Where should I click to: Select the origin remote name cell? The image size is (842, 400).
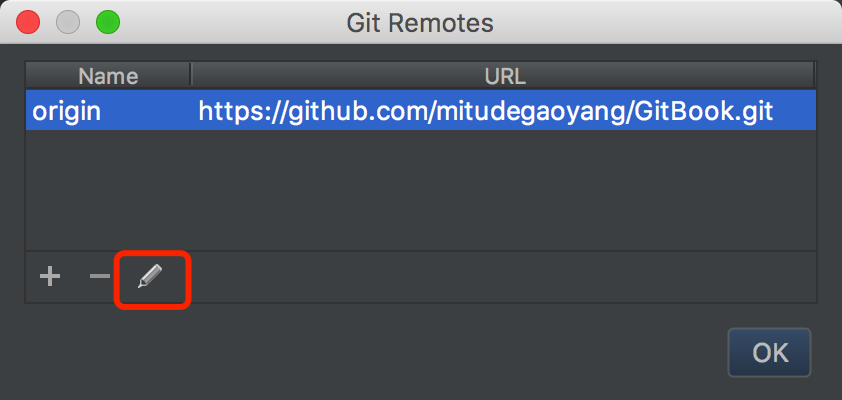point(67,110)
